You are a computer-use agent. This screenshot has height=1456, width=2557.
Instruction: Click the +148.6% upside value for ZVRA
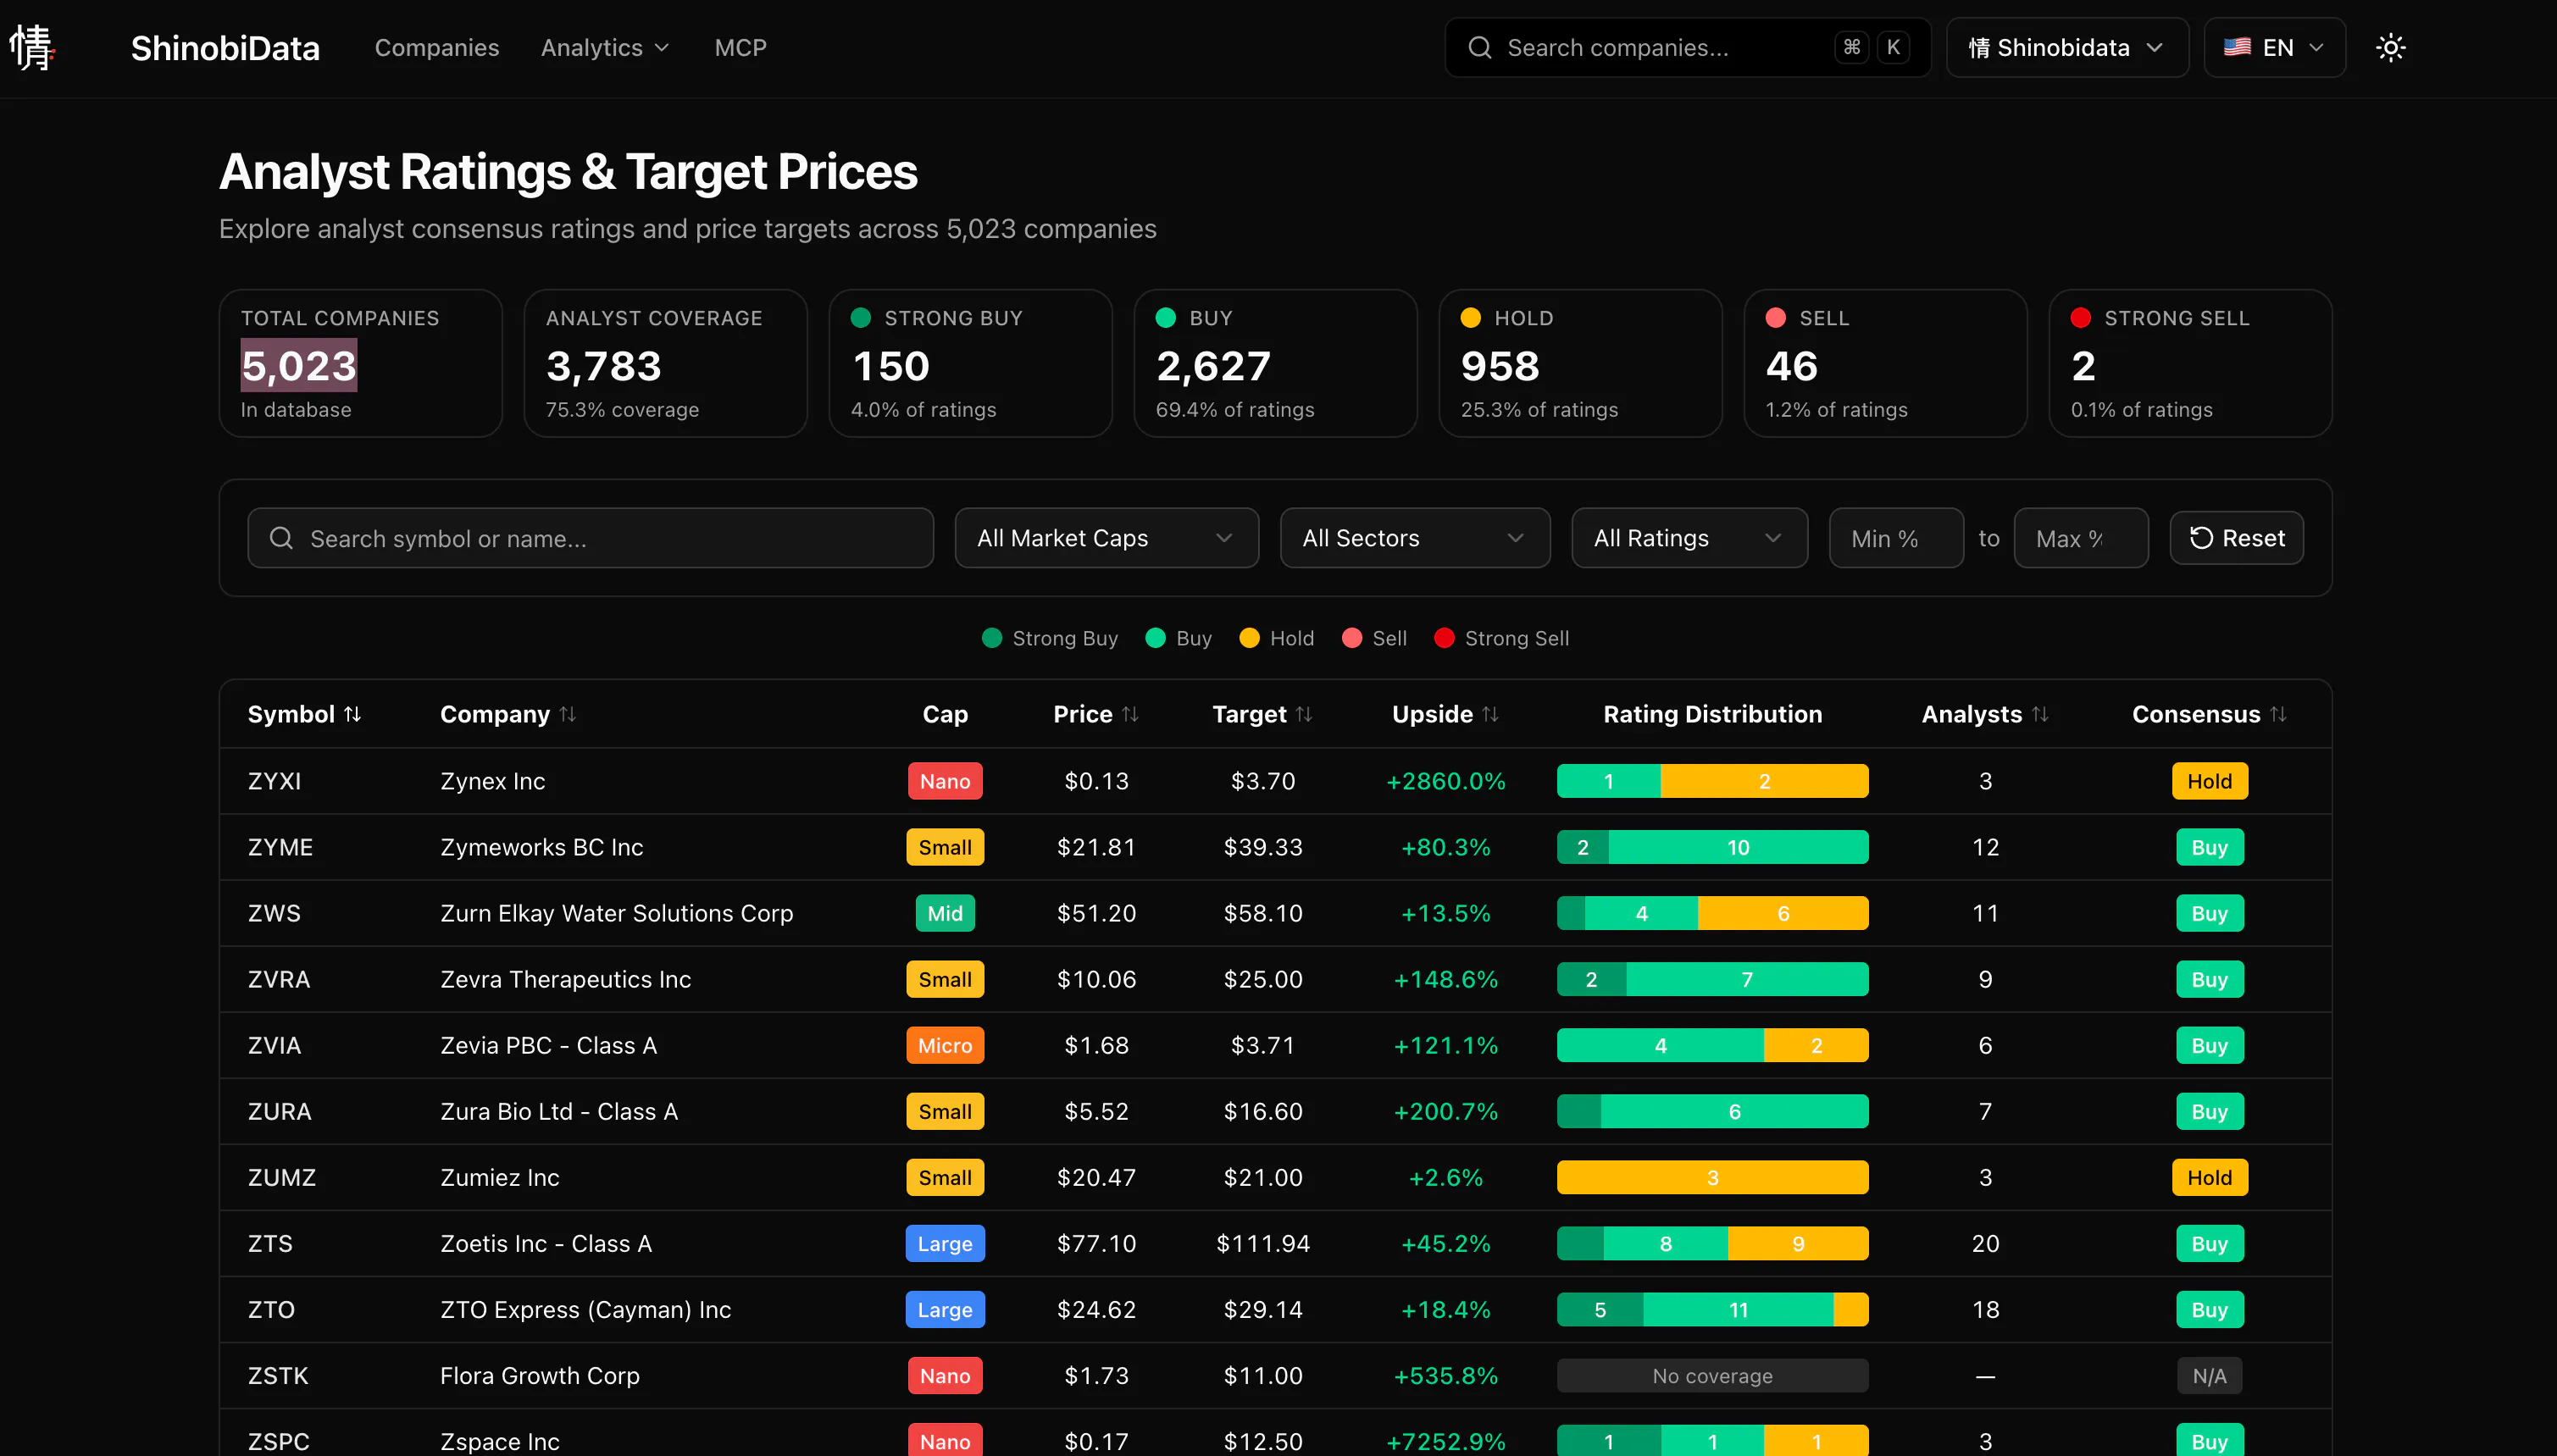click(x=1445, y=979)
